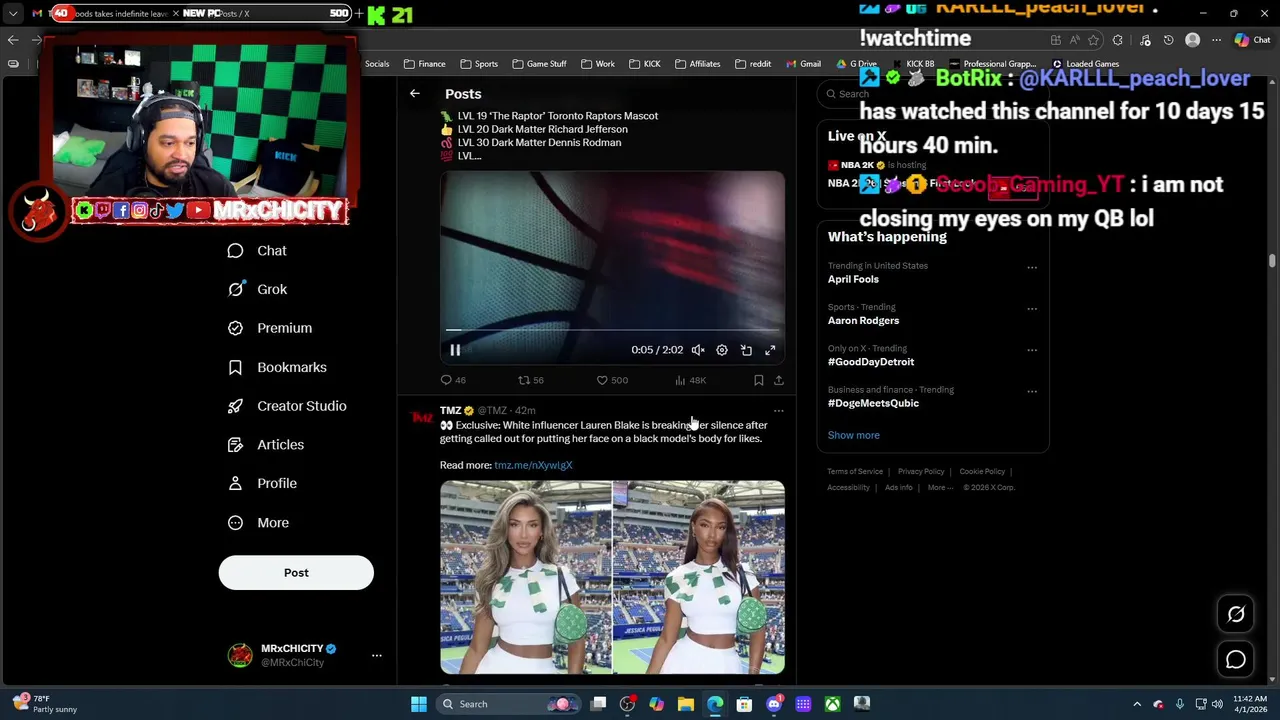Seek along the video progress bar
The height and width of the screenshot is (720, 1280).
pyautogui.click(x=612, y=329)
